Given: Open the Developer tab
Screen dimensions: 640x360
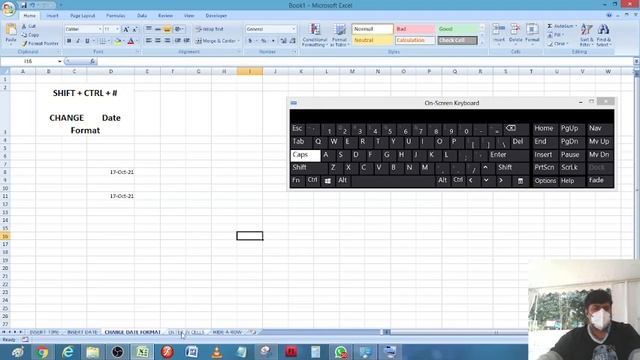Looking at the screenshot, I should tap(216, 16).
